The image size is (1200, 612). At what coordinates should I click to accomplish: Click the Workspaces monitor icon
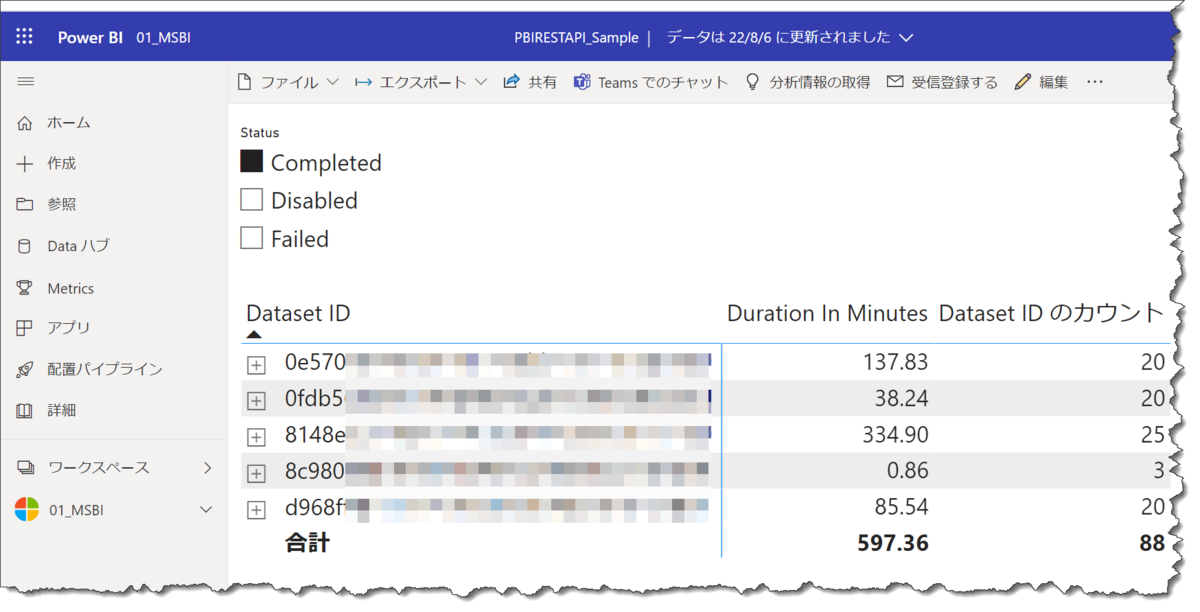(x=26, y=467)
